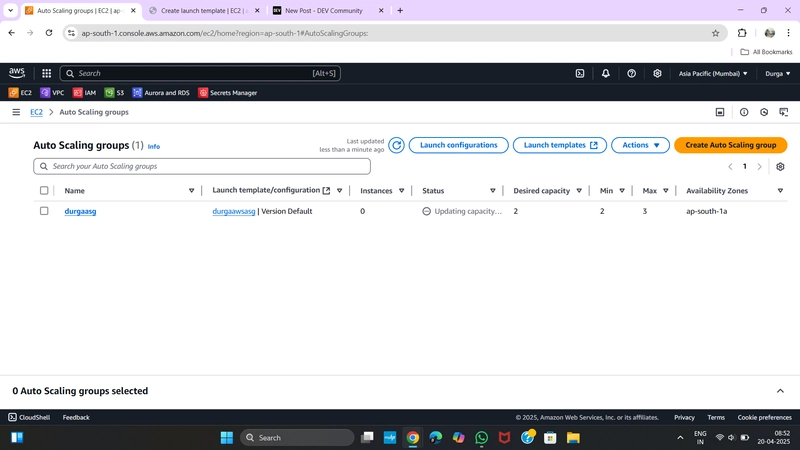Open AWS CloudShell icon in top navigation
Screen dimensions: 800x450
[580, 73]
